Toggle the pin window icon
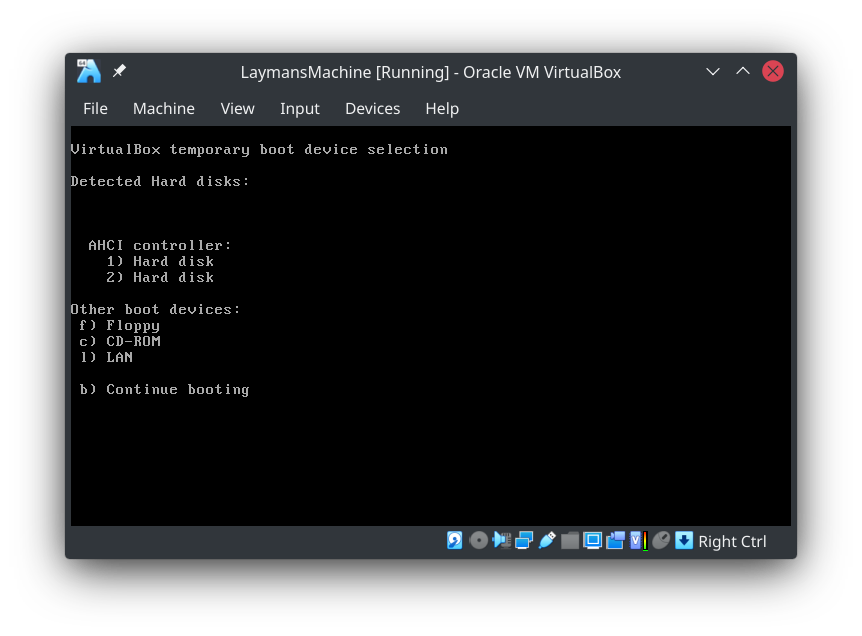This screenshot has width=862, height=636. click(x=119, y=71)
